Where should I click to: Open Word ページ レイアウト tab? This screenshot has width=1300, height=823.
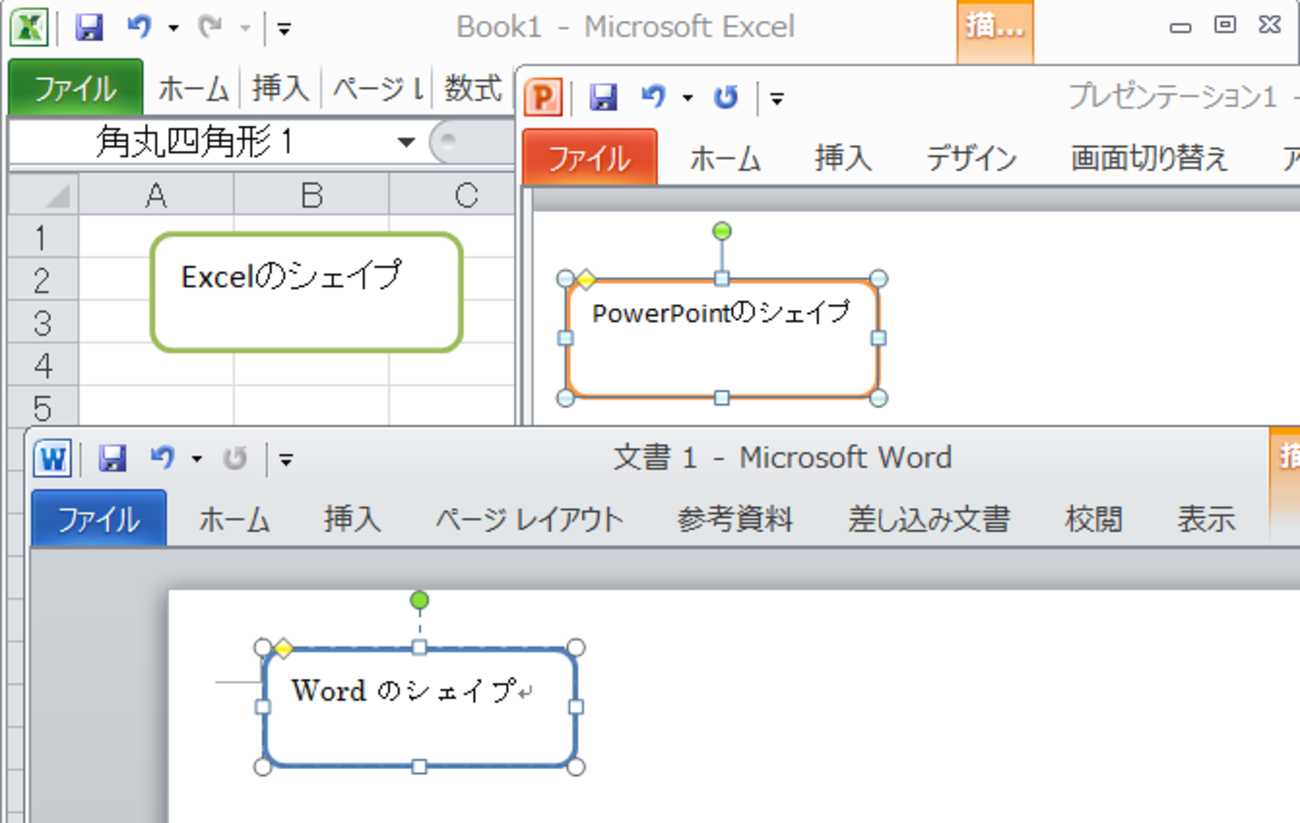tap(529, 519)
